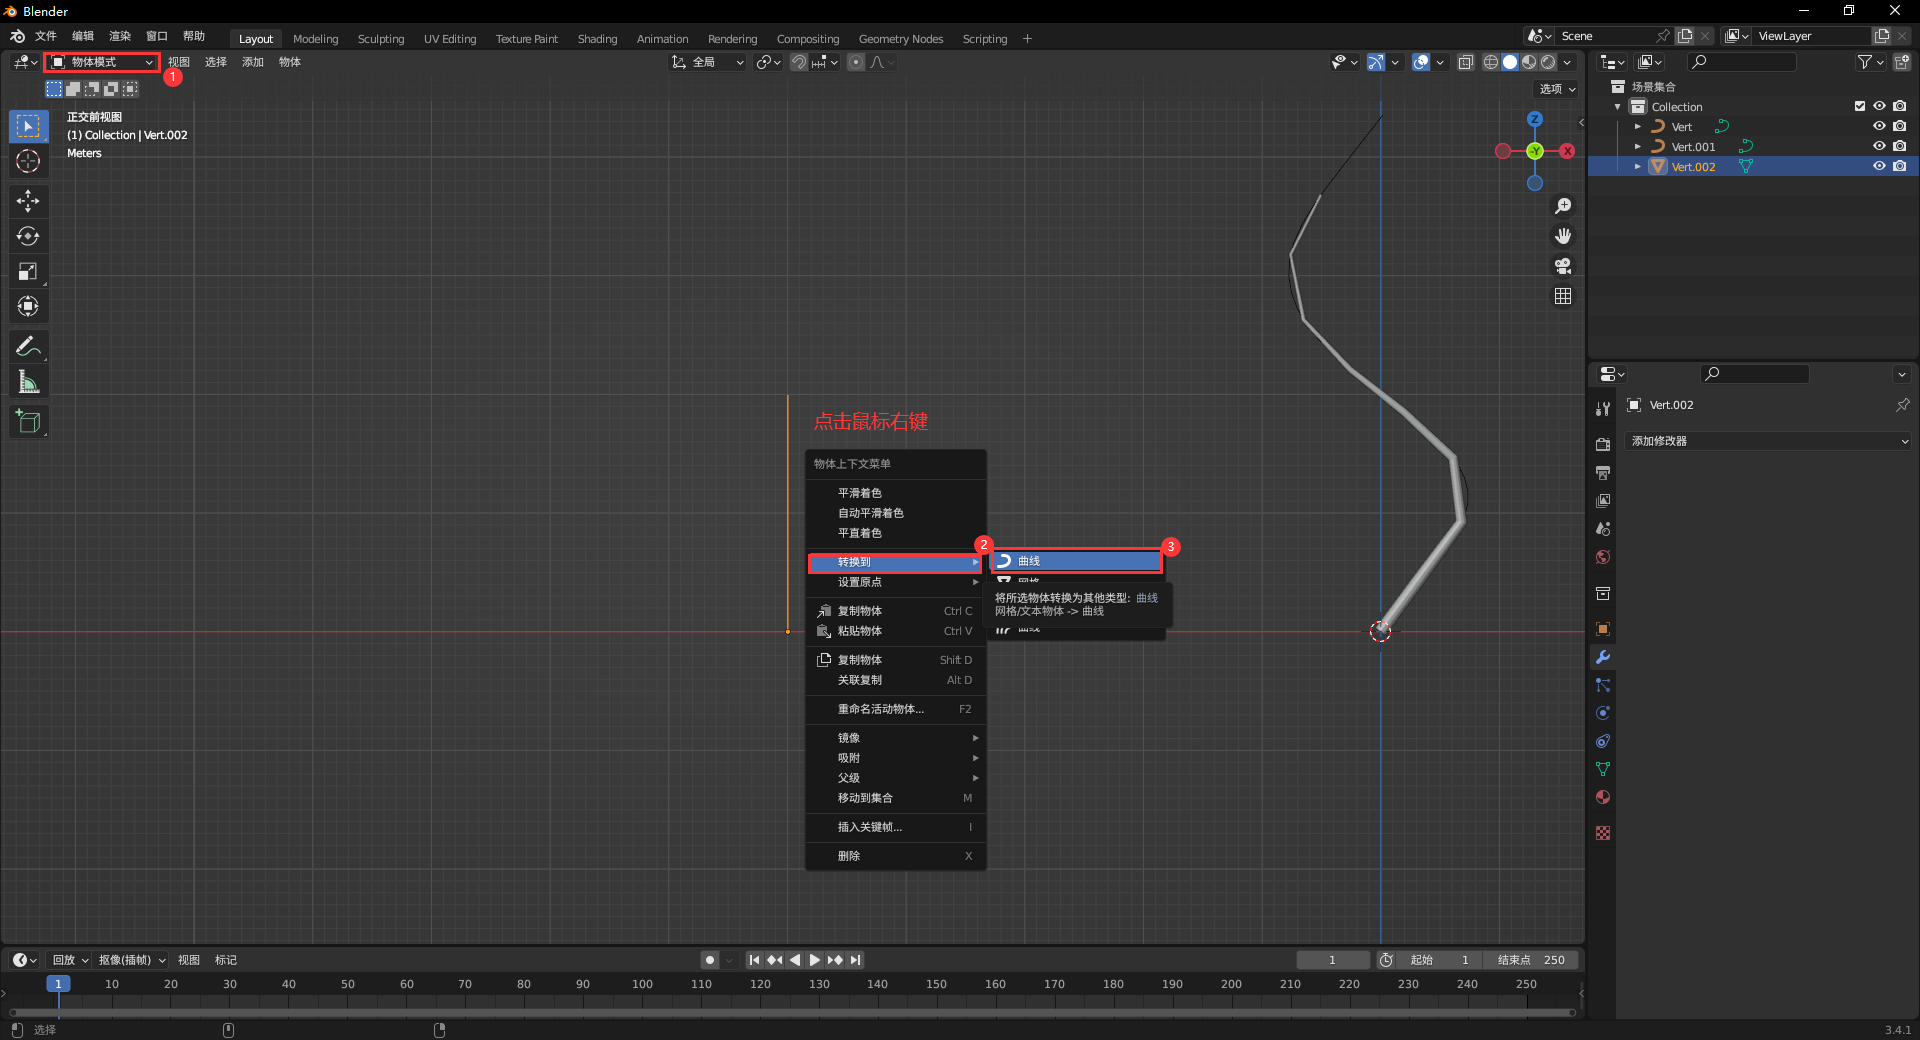Activate the Annotate pencil tool
Viewport: 1920px width, 1040px height.
point(28,347)
